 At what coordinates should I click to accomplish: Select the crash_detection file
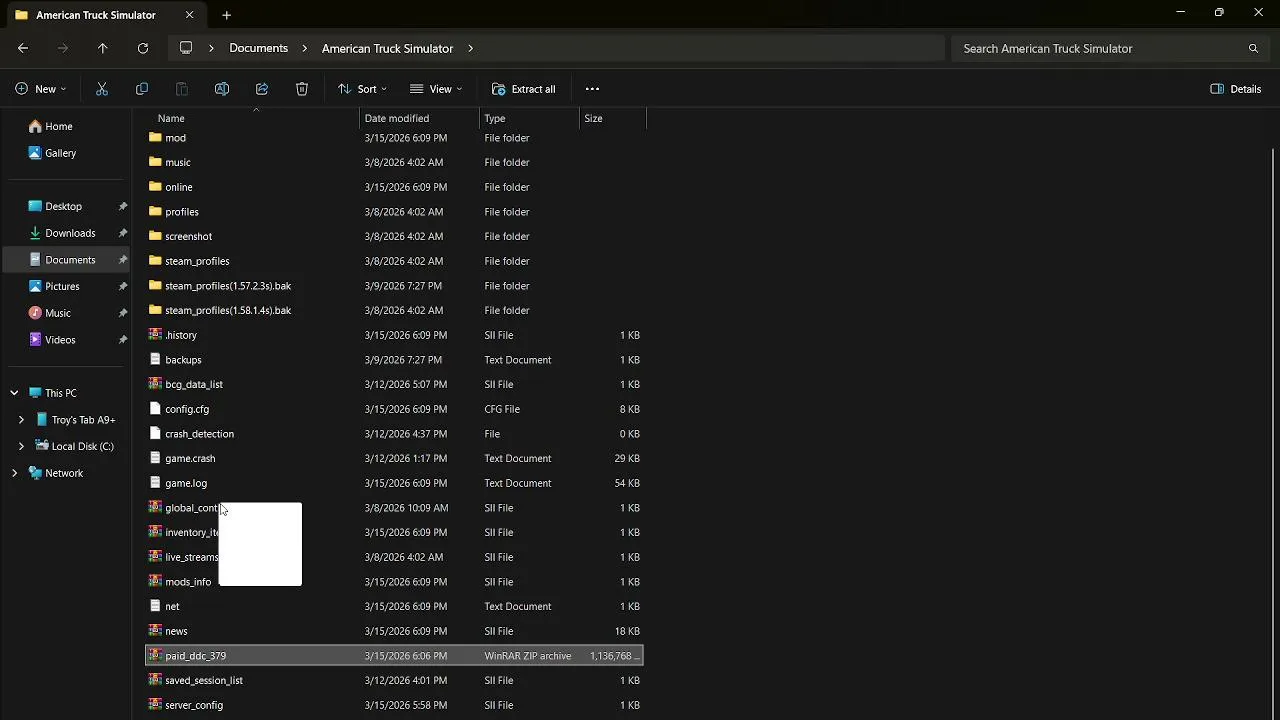pyautogui.click(x=394, y=434)
